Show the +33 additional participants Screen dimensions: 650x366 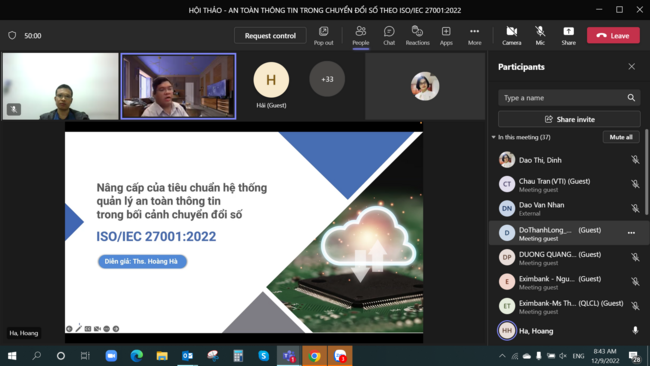click(327, 79)
